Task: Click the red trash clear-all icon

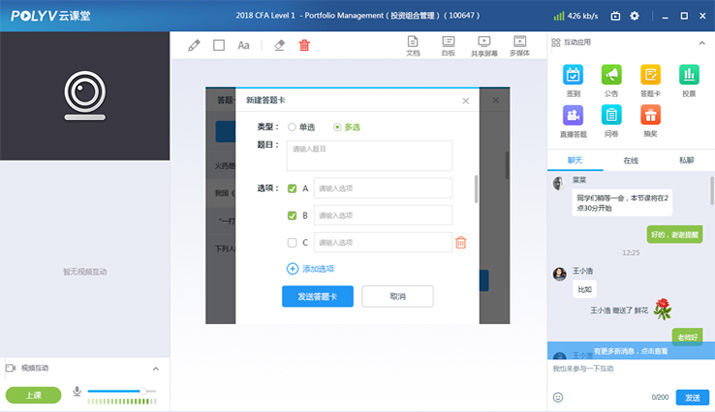Action: [x=304, y=45]
